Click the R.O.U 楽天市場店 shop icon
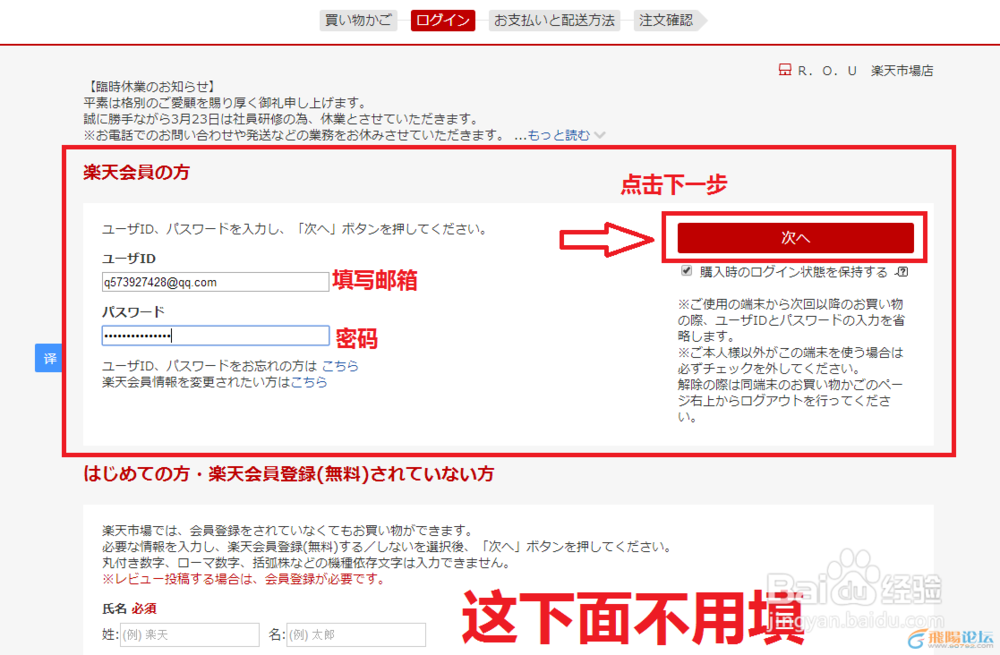 point(785,70)
